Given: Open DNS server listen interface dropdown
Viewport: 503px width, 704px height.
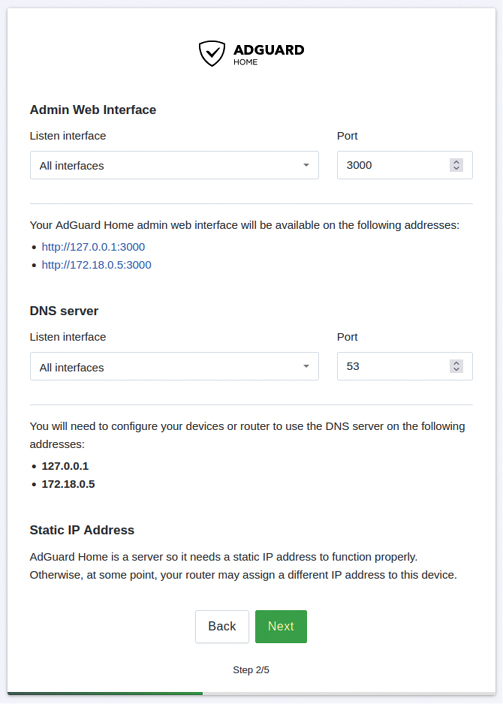Looking at the screenshot, I should click(174, 366).
